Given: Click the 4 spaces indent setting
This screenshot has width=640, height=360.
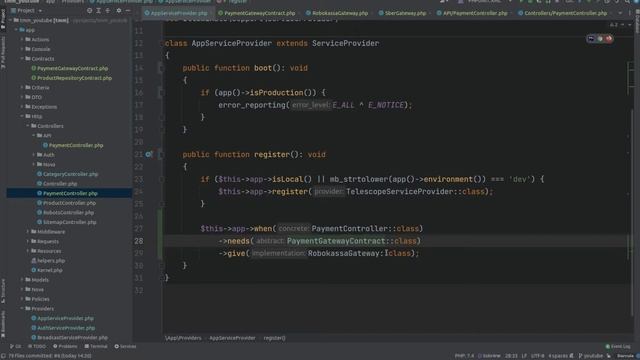Looking at the screenshot, I should [558, 356].
